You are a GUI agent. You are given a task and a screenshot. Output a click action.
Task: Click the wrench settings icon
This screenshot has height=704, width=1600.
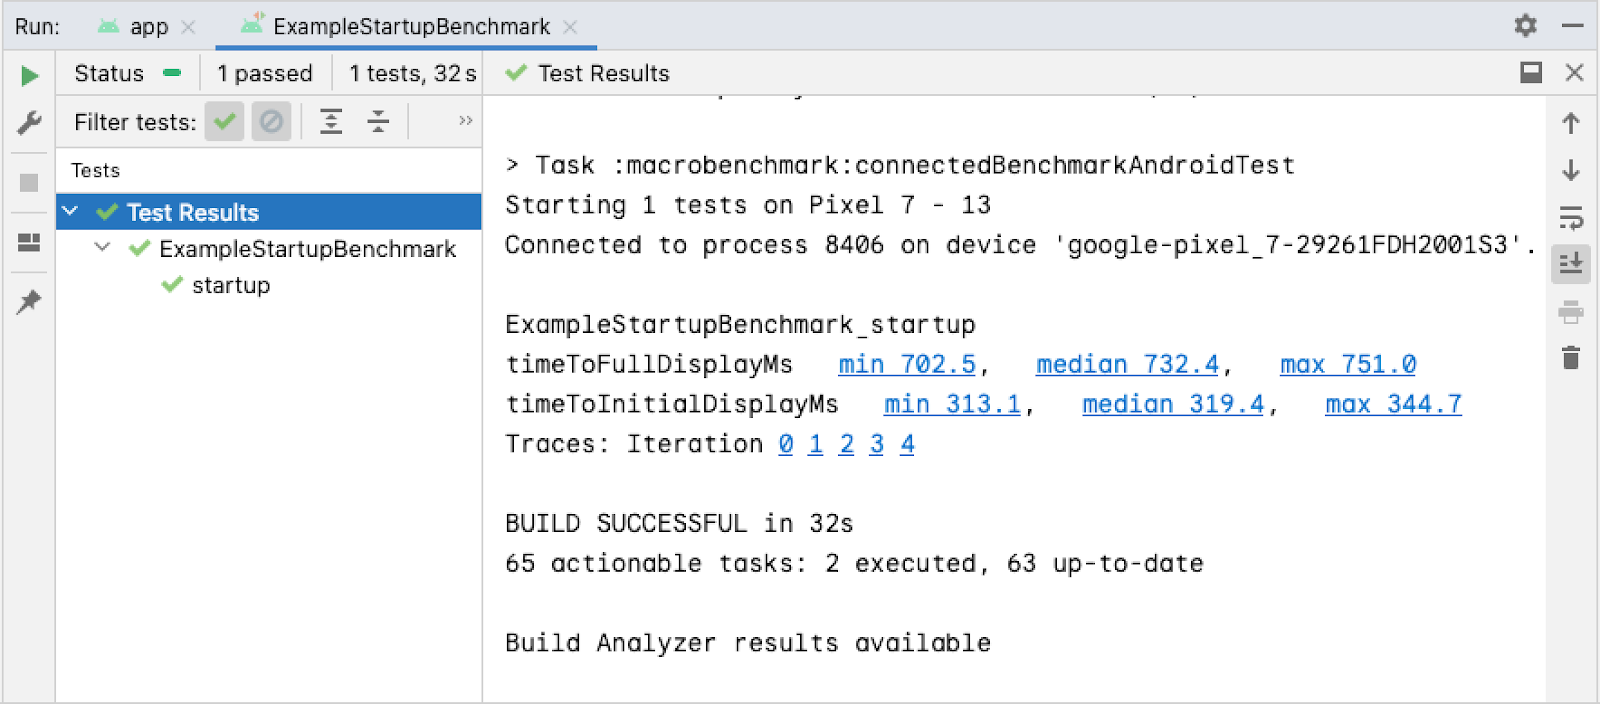[30, 123]
